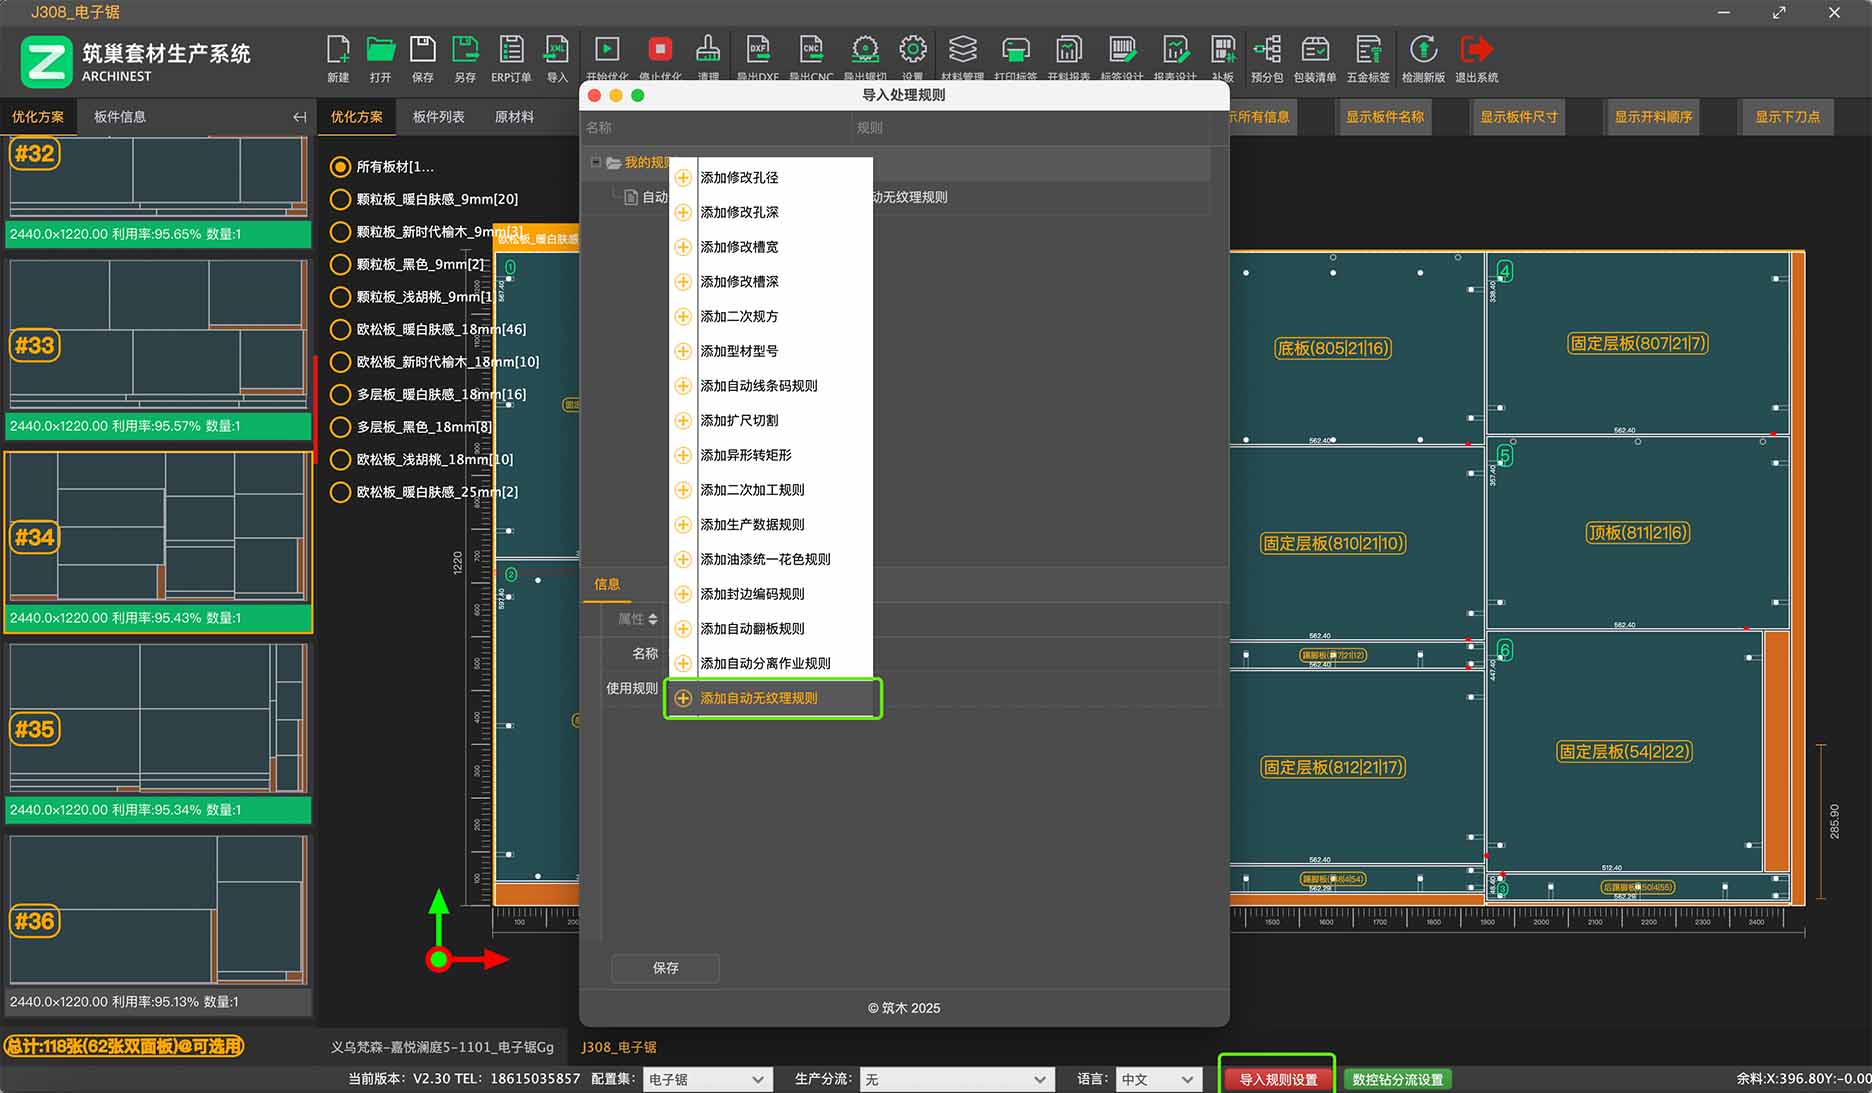Choose 添加自动无纹理规则 from the menu
Viewport: 1872px width, 1093px height.
coord(759,698)
